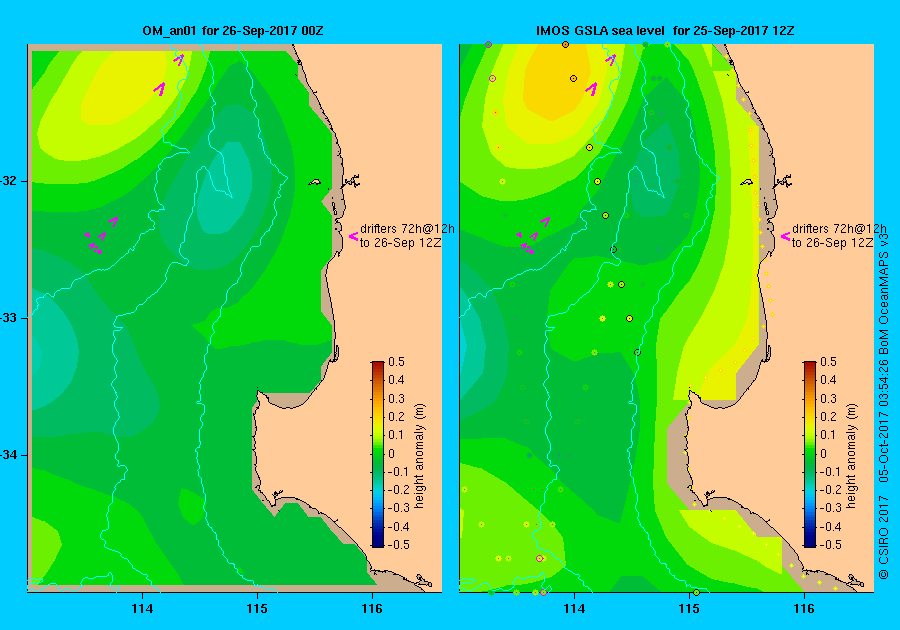Click the "height anomaly (m)" label in IMOS GSLA panel

[x=852, y=456]
